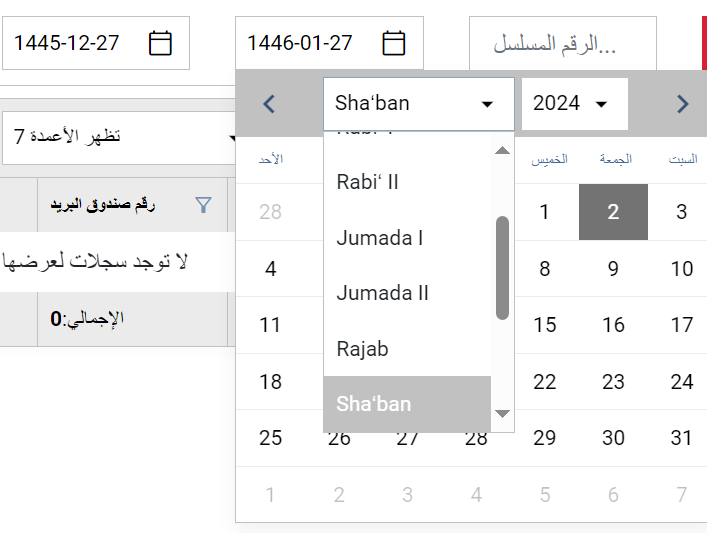Pick day 23 in the calendar grid

click(x=613, y=382)
